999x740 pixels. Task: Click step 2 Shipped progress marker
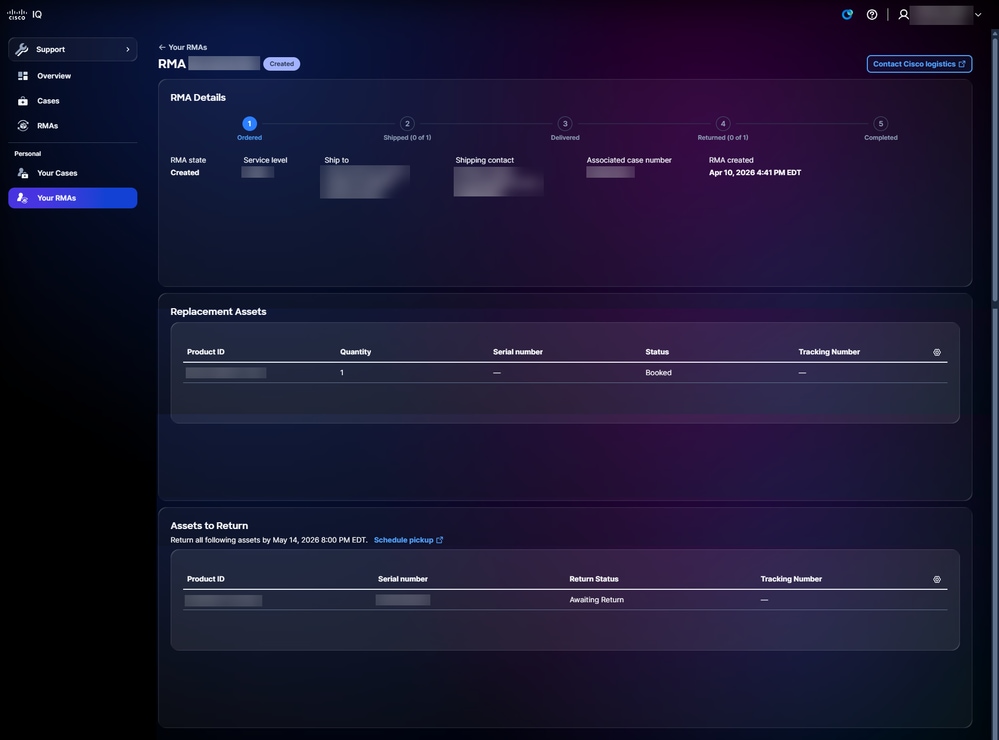[x=407, y=124]
